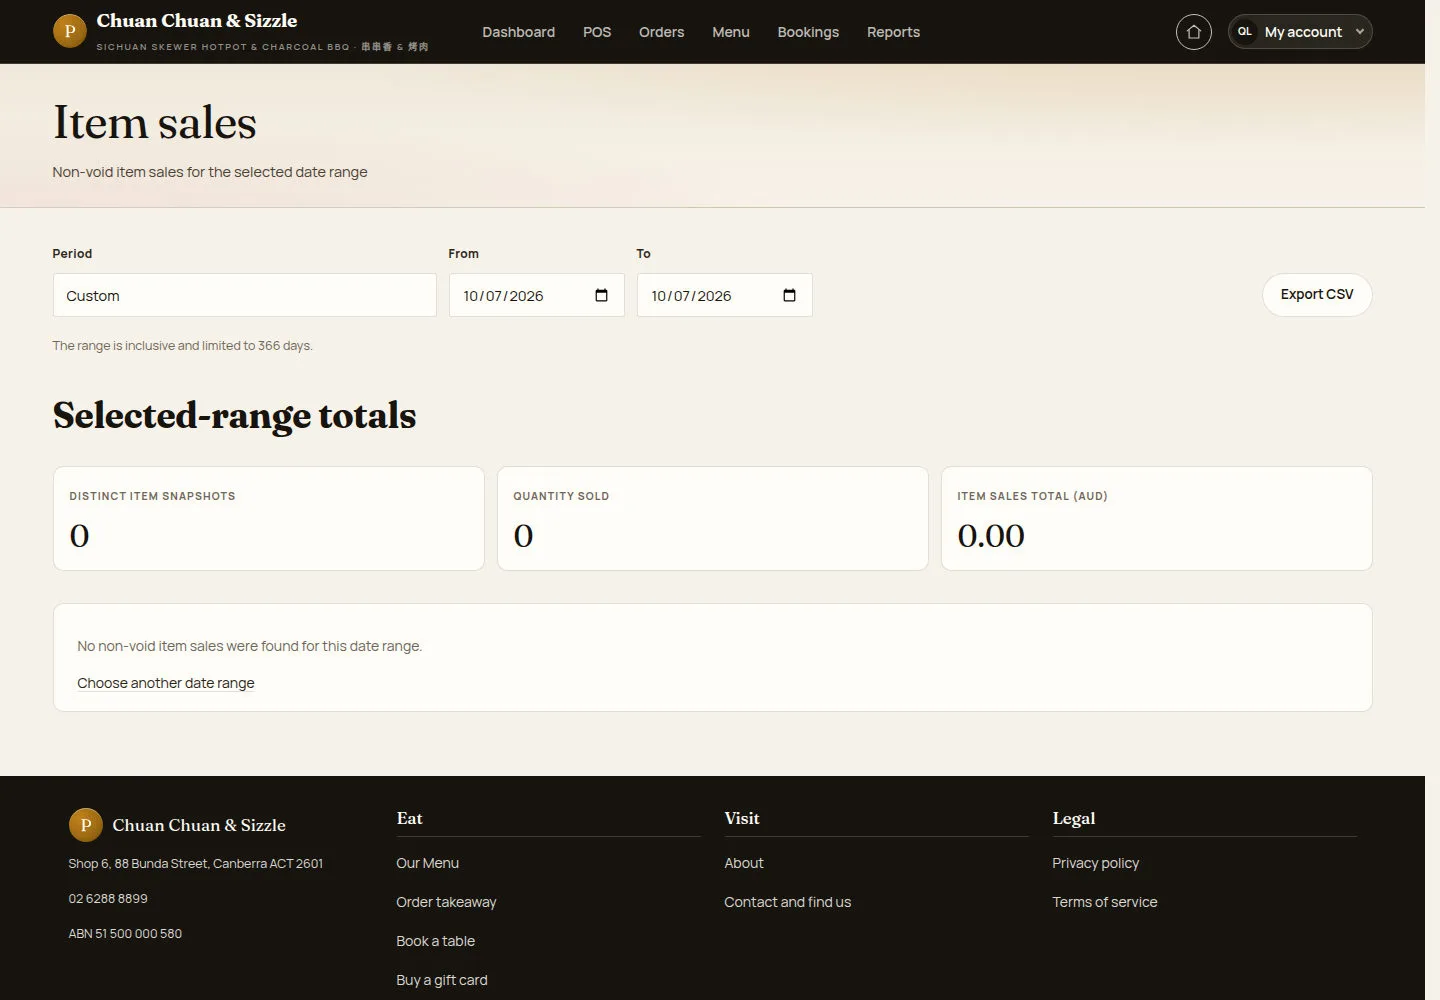
Task: Open Book a table footer link
Action: tap(435, 941)
